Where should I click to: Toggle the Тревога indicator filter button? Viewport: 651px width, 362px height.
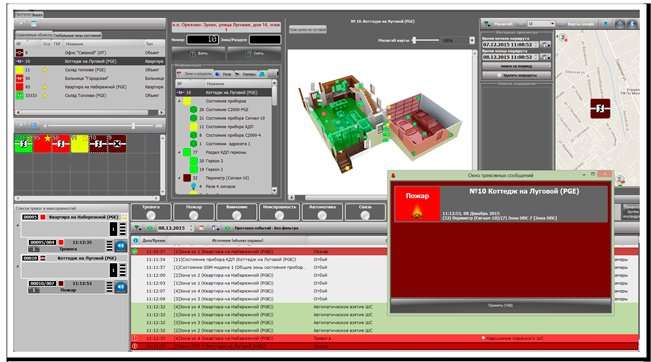click(x=151, y=211)
